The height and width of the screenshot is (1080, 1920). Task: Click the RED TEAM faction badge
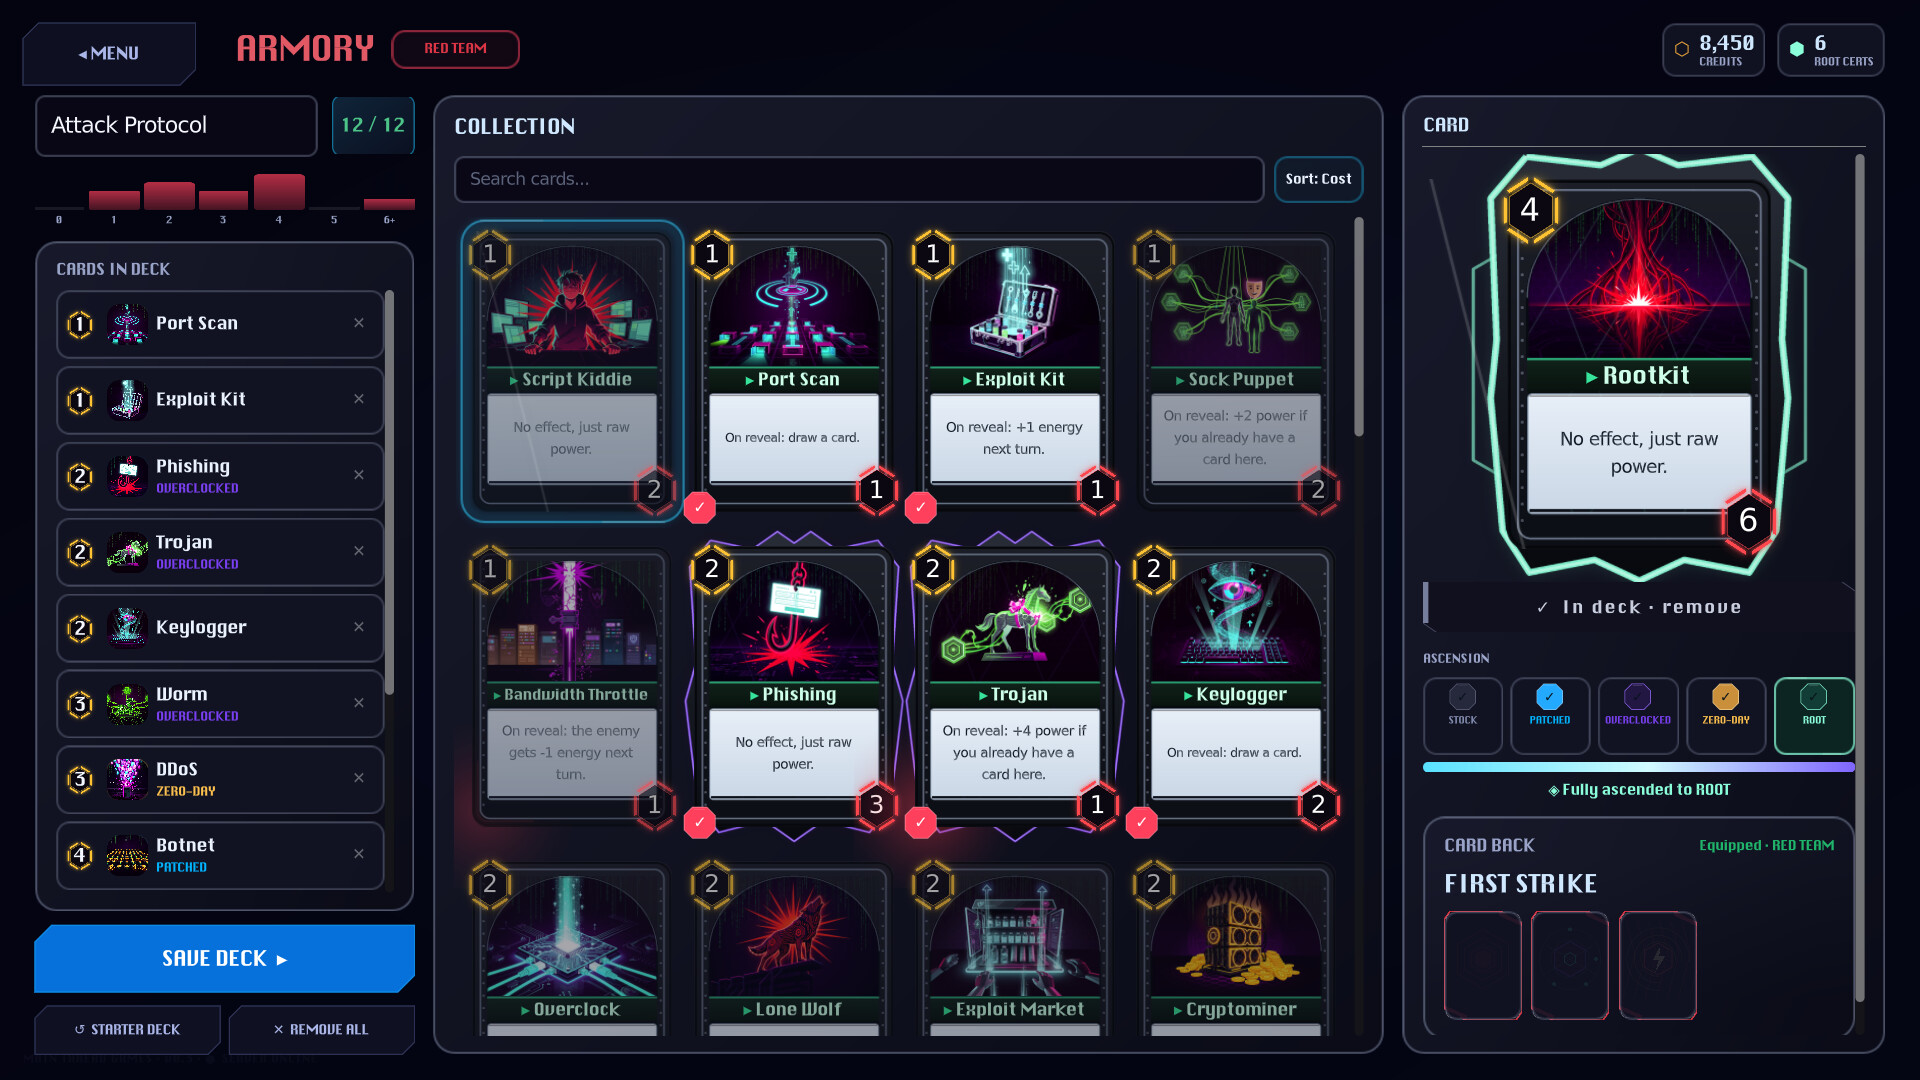[x=455, y=49]
